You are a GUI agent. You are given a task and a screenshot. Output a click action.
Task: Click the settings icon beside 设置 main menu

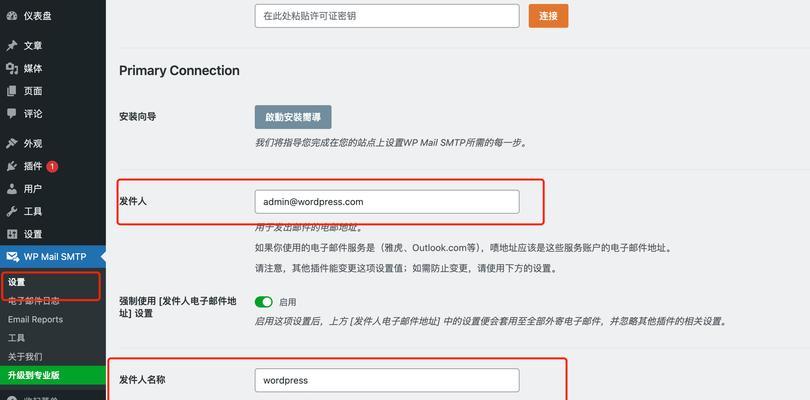coord(11,234)
